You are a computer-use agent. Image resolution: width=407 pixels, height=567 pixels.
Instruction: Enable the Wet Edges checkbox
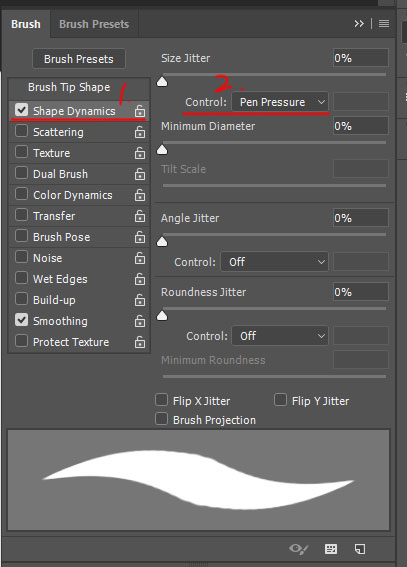21,278
